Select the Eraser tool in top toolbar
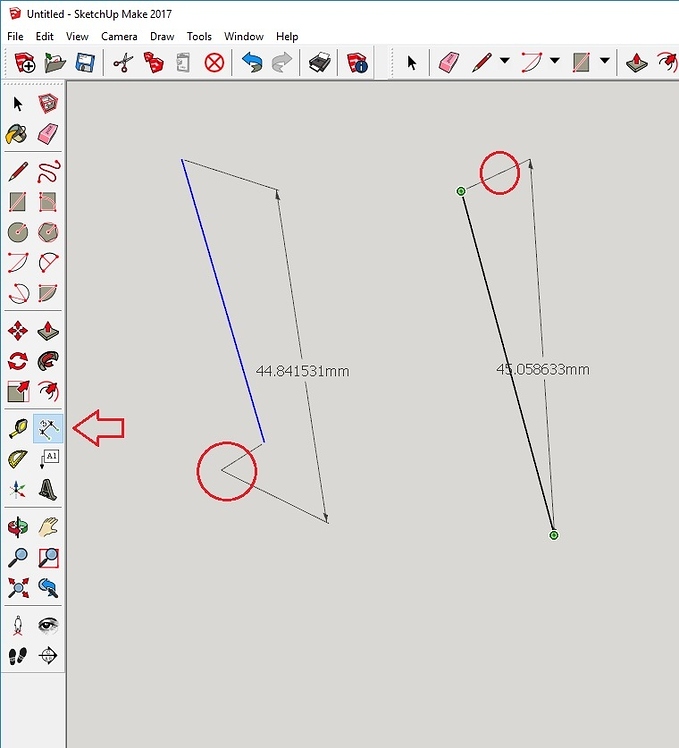This screenshot has width=679, height=748. click(449, 62)
